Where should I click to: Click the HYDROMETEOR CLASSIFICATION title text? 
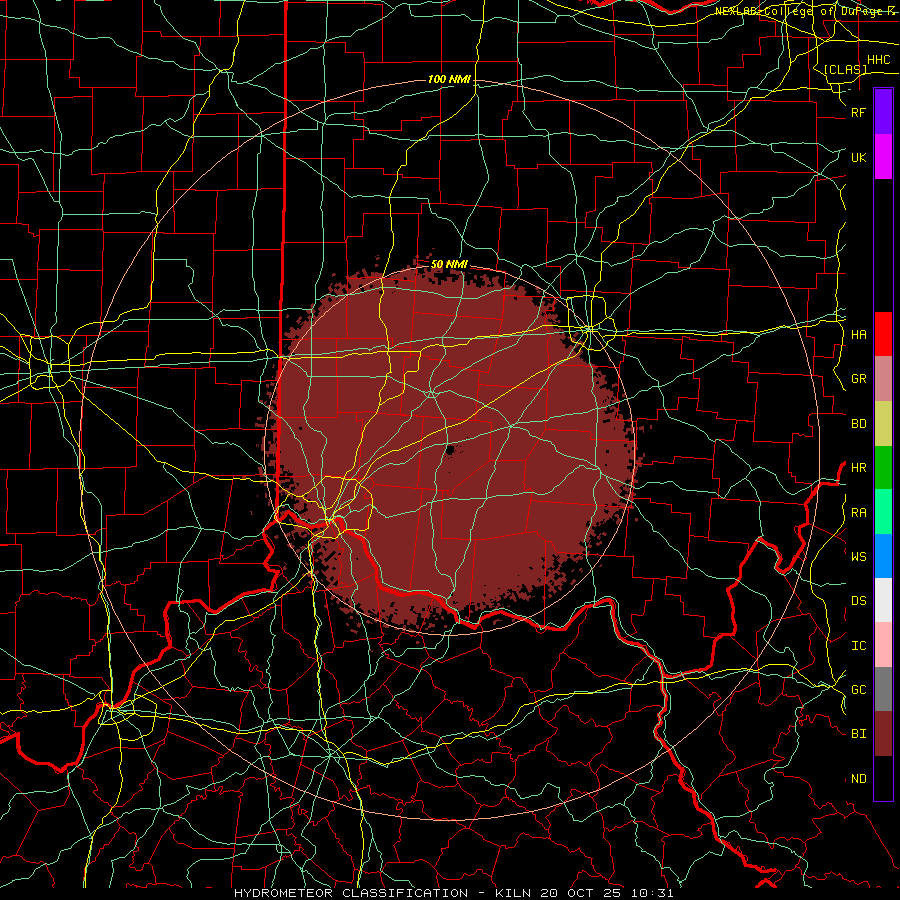pyautogui.click(x=351, y=893)
